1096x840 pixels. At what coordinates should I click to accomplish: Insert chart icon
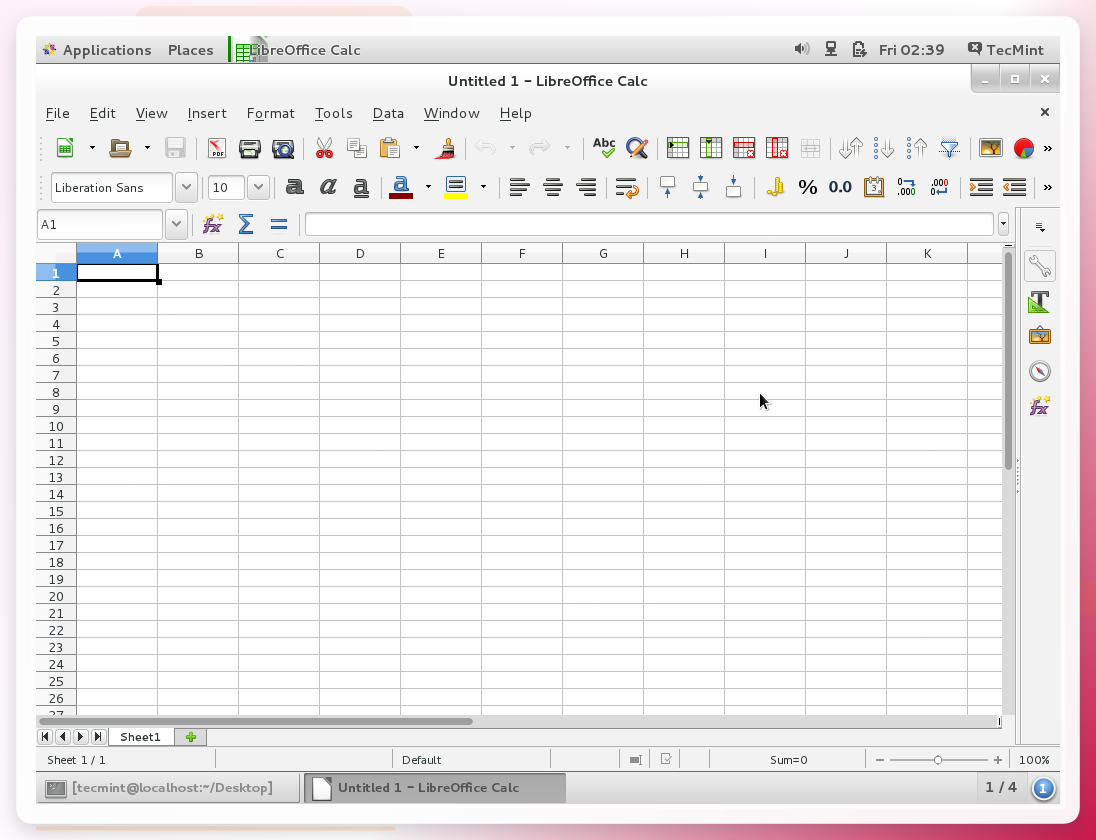[x=1023, y=148]
